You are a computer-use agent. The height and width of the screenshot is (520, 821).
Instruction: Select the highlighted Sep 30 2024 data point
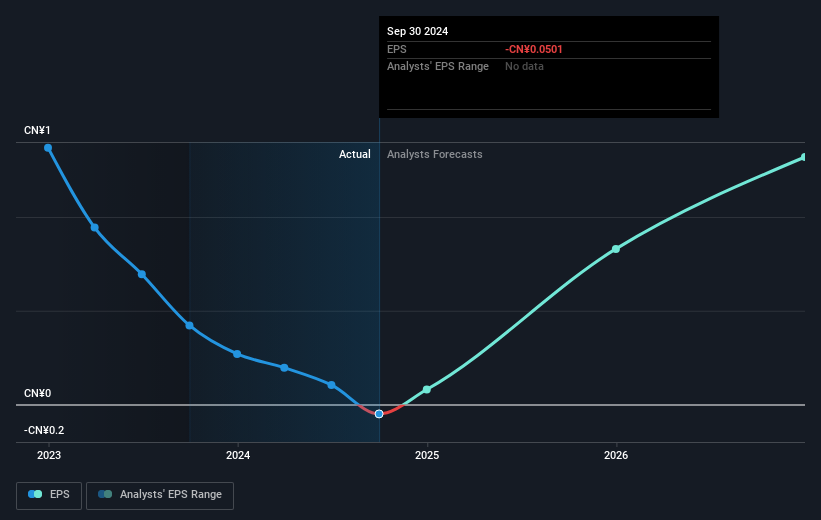click(379, 414)
